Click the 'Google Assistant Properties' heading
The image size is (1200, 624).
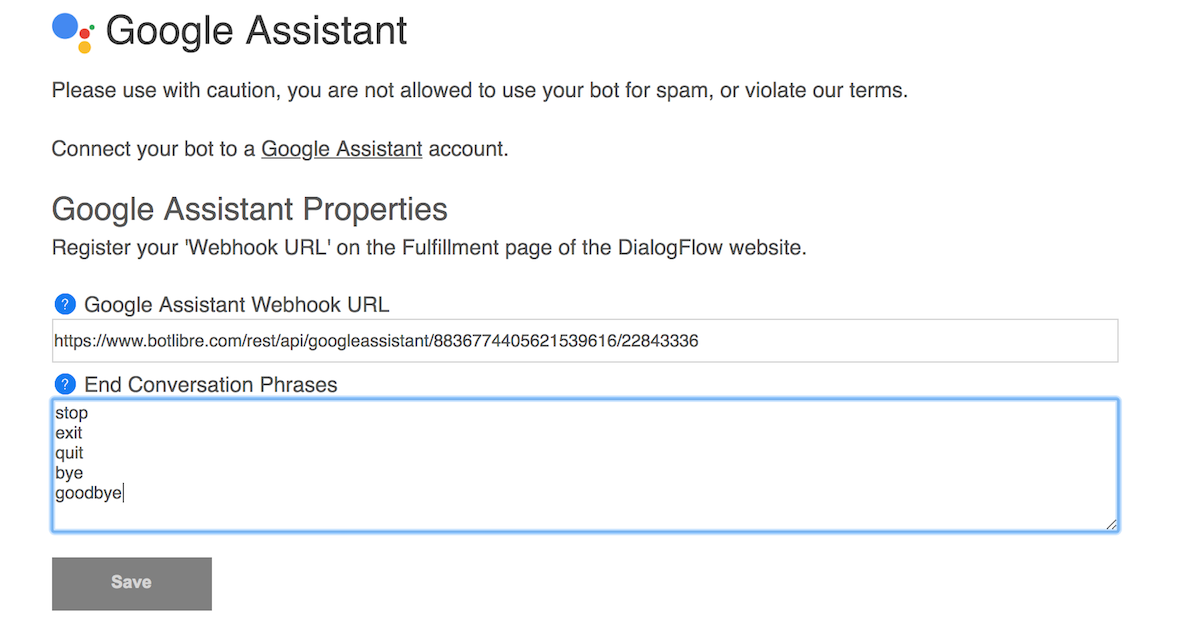pos(250,209)
